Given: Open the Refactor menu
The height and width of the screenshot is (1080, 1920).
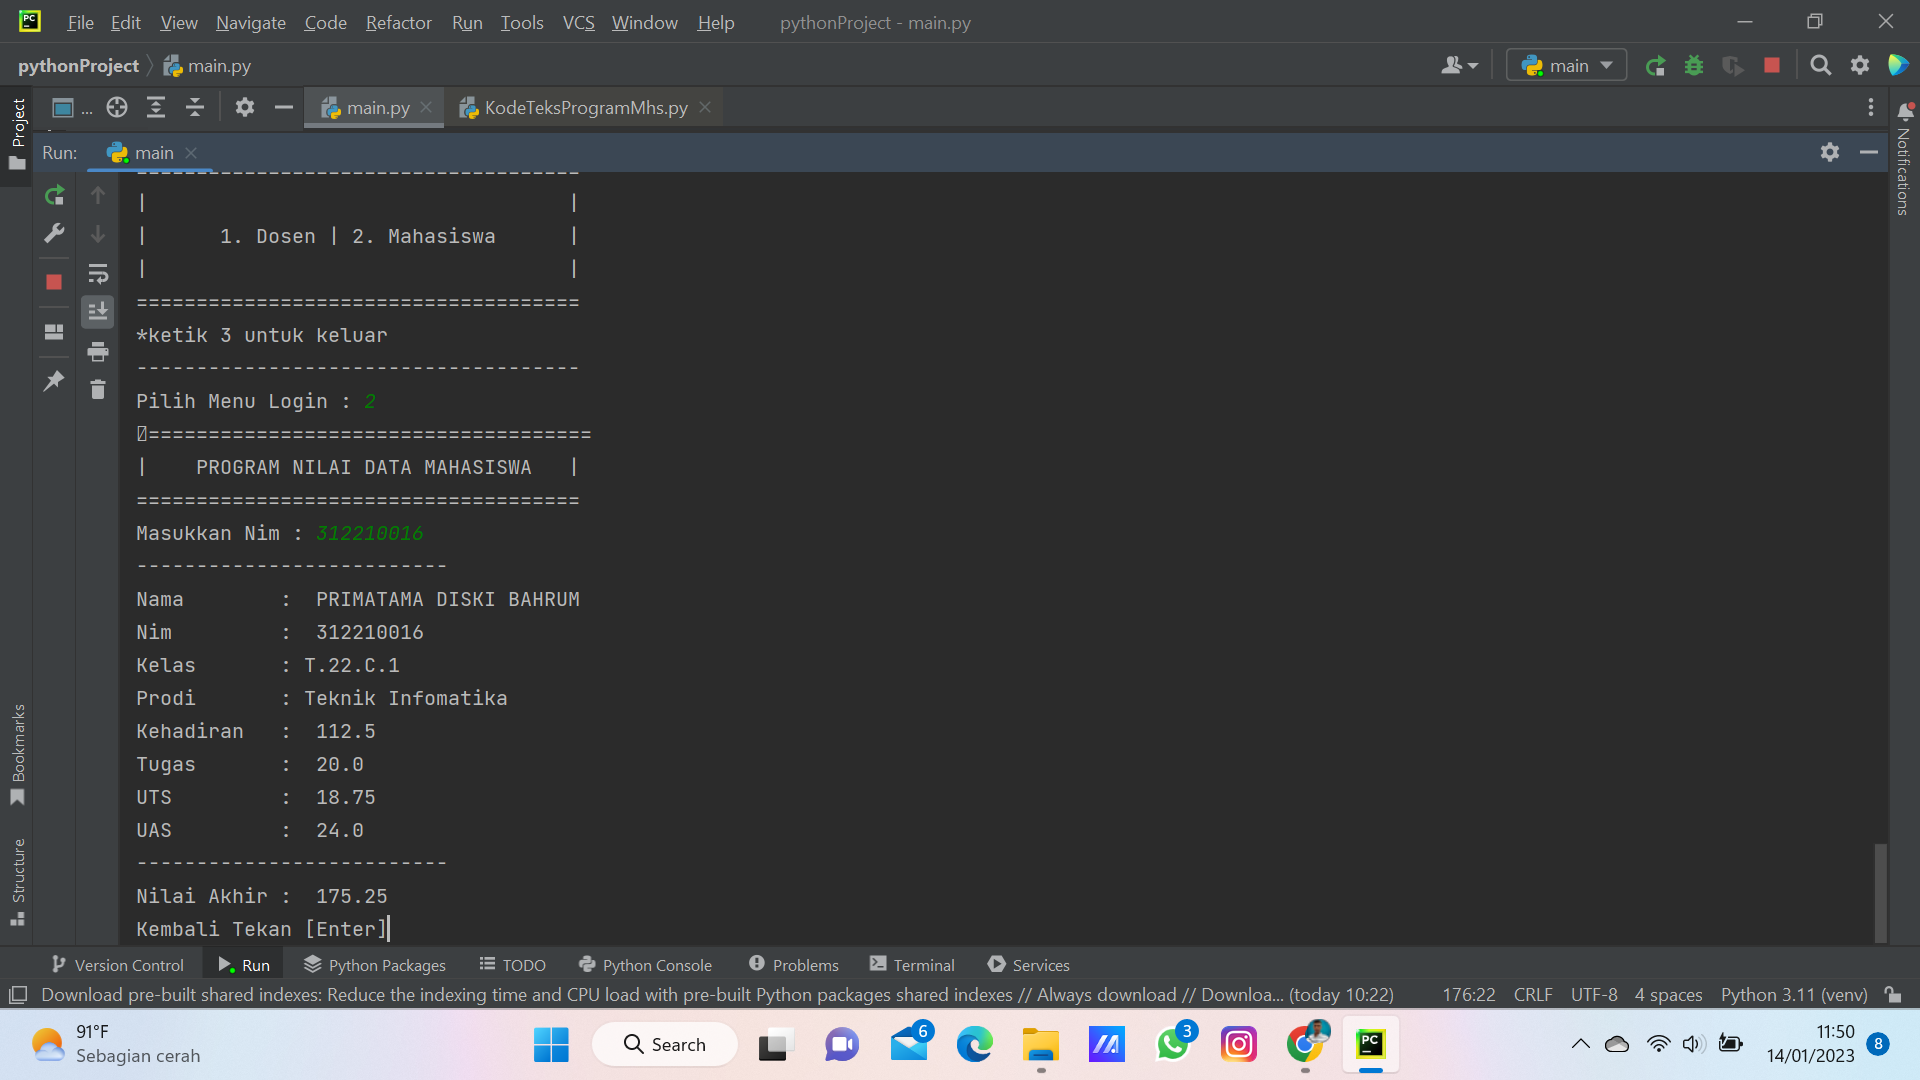Looking at the screenshot, I should pyautogui.click(x=398, y=22).
